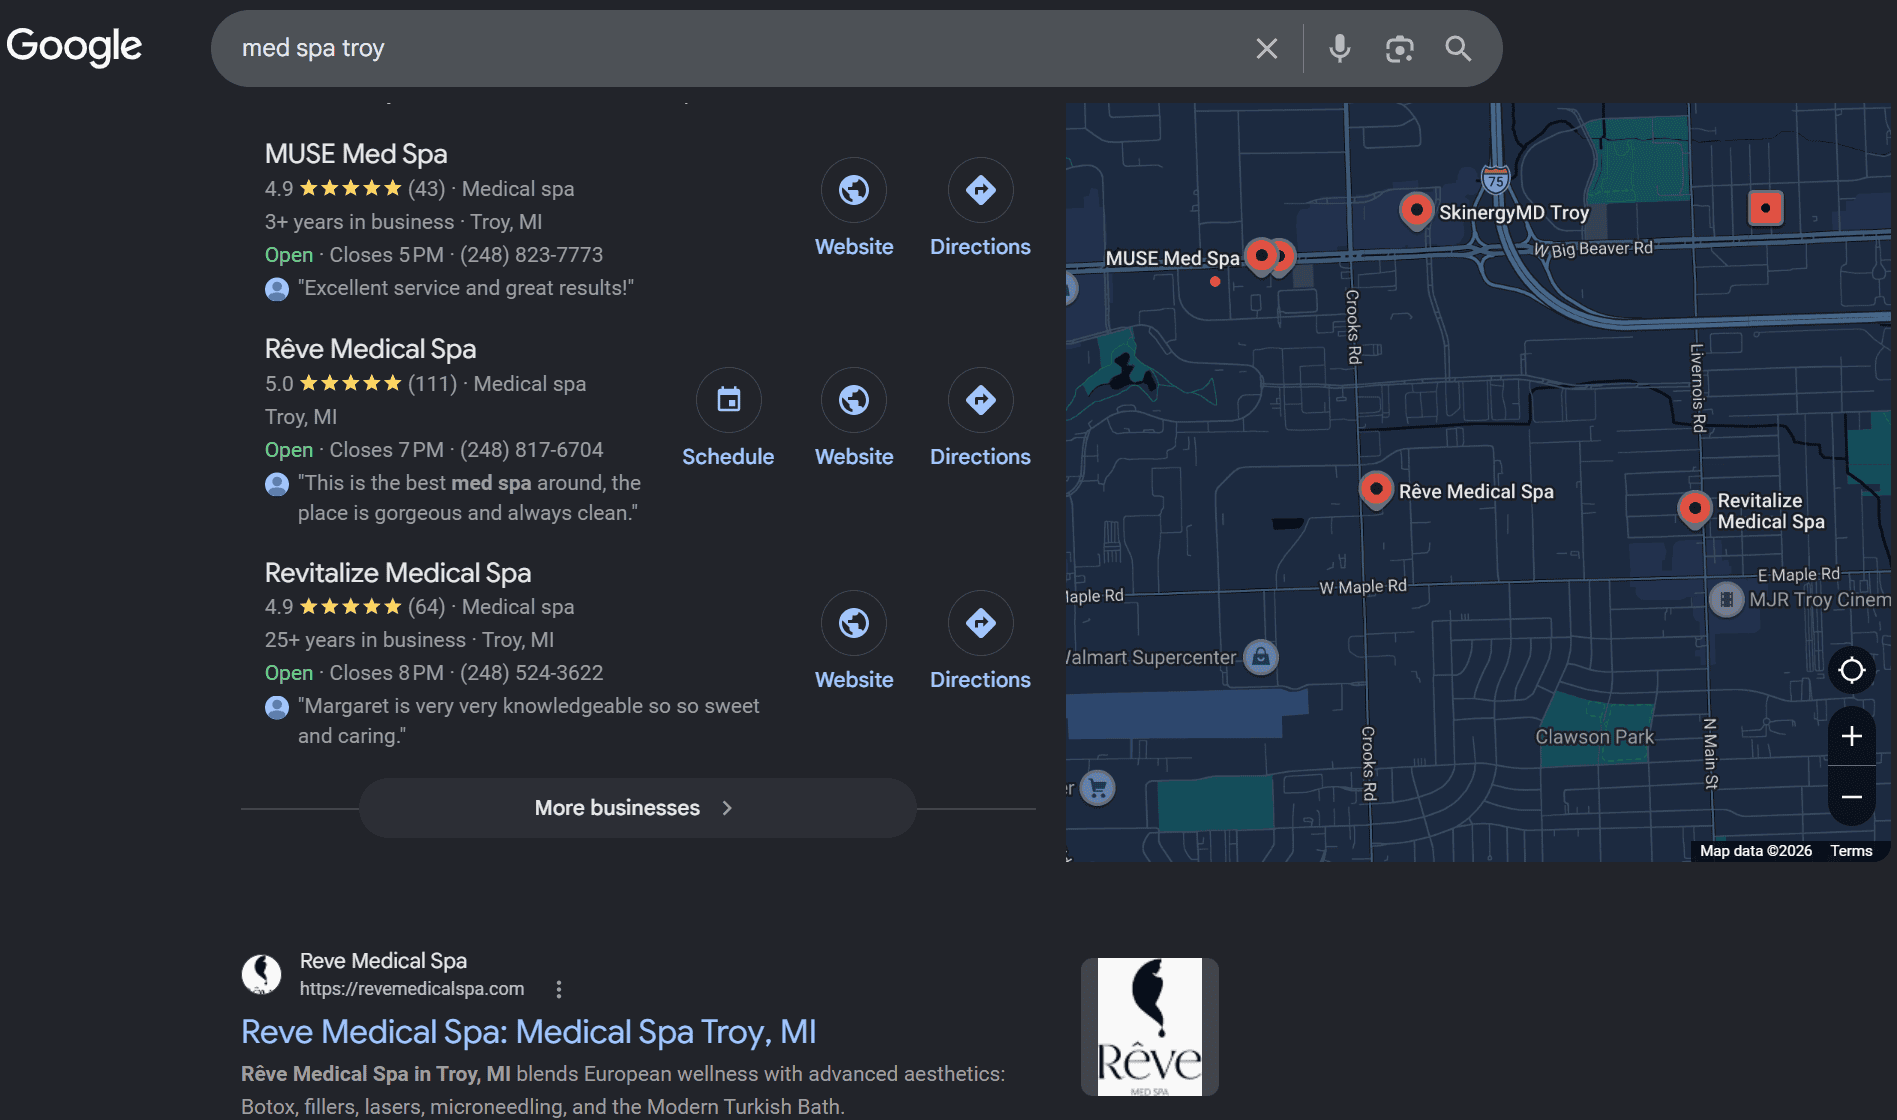Get directions to Revitalize Medical Spa

pyautogui.click(x=980, y=623)
